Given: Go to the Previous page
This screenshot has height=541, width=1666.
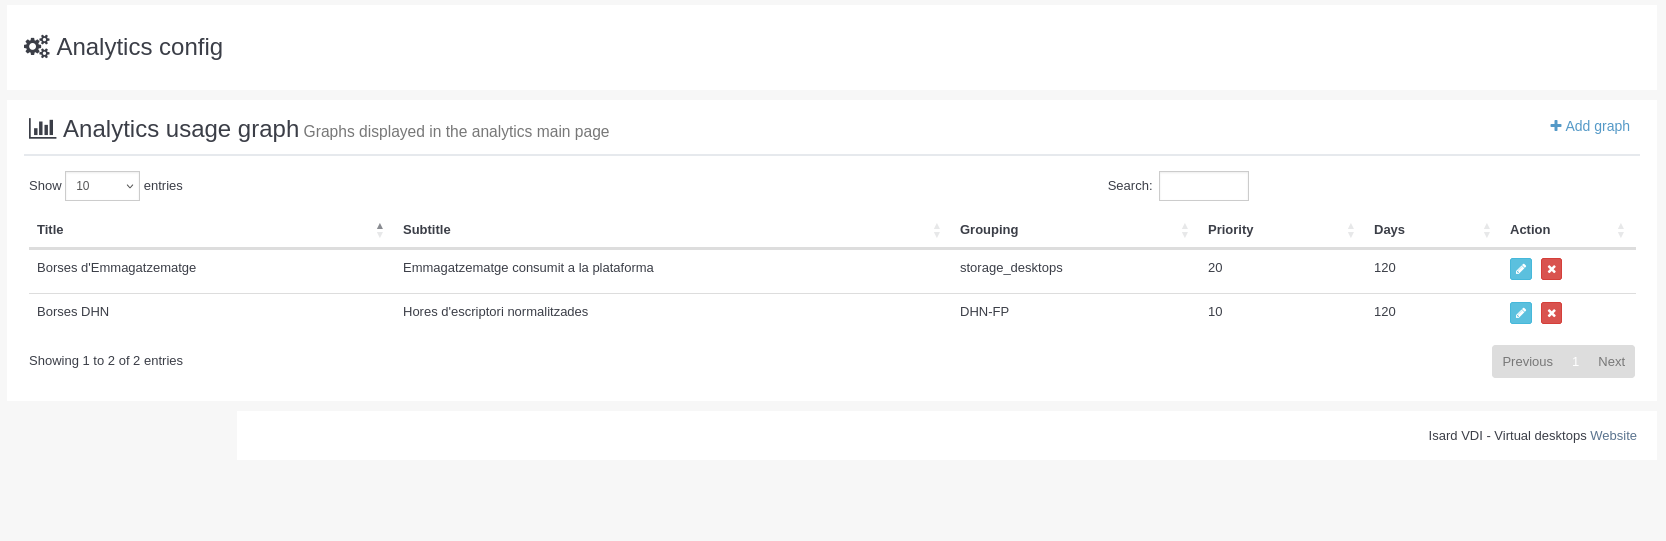Looking at the screenshot, I should point(1527,362).
